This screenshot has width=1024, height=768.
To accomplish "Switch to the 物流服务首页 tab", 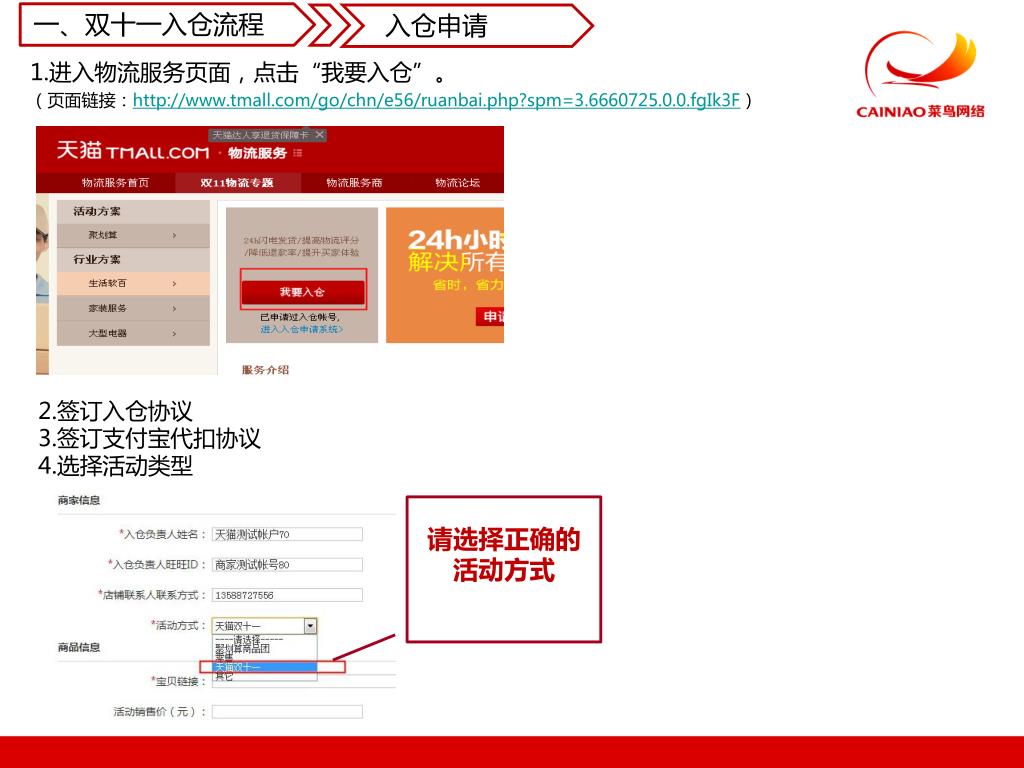I will click(116, 182).
